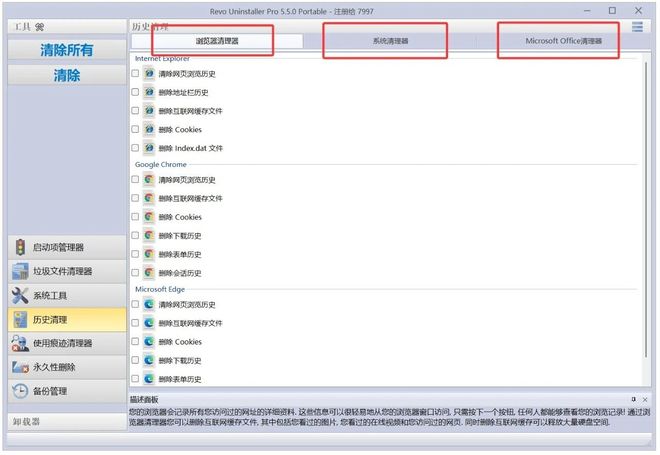Click the IE icon beside 删除地址栏历史
Viewport: 660px width, 455px height.
[x=149, y=92]
